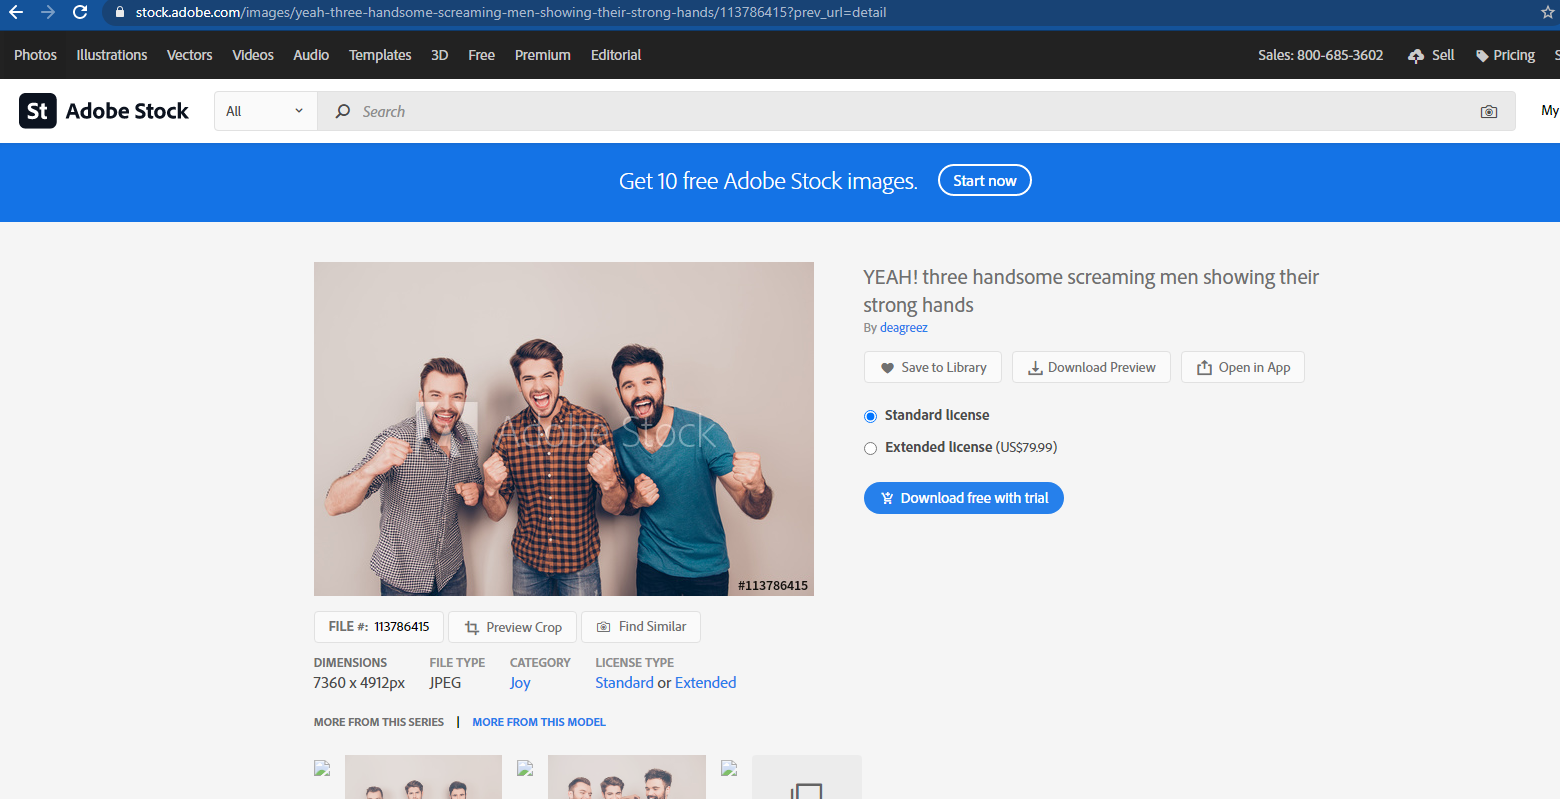Click the Extended license type link

coord(705,683)
